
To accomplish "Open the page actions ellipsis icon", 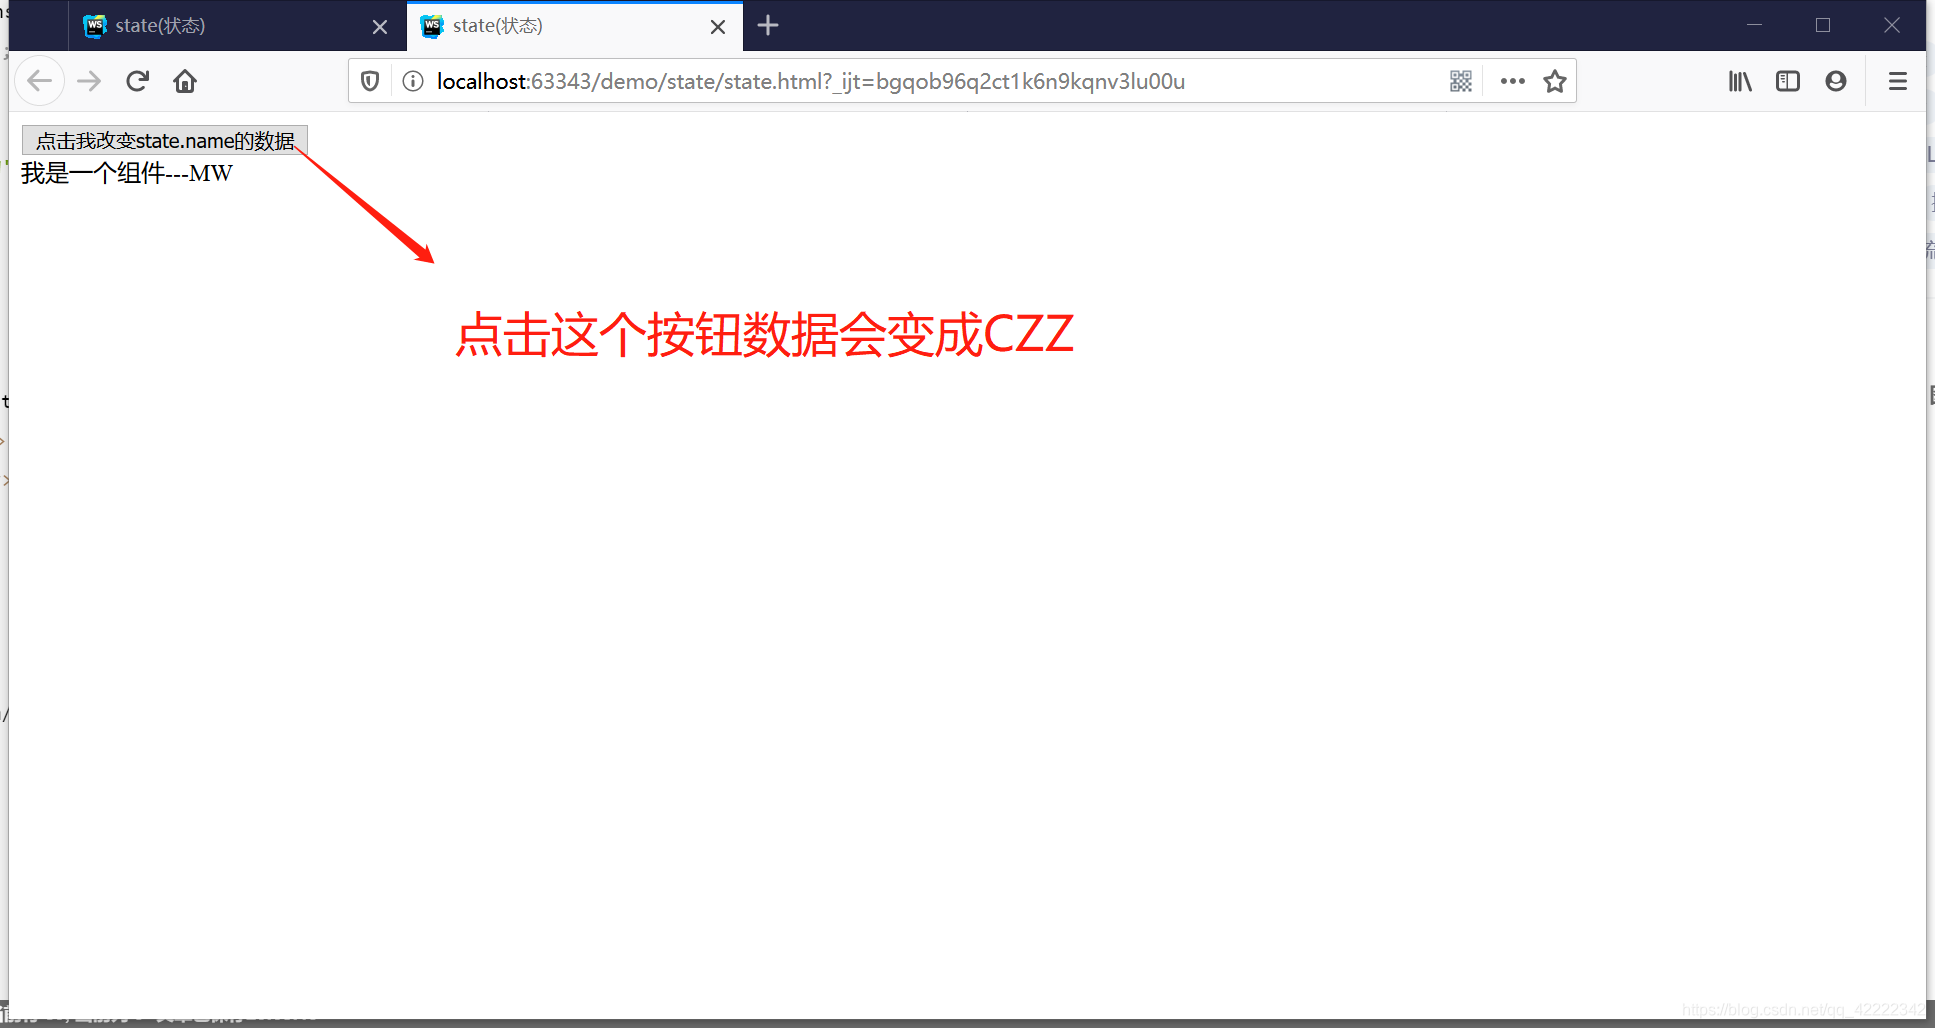I will point(1511,81).
